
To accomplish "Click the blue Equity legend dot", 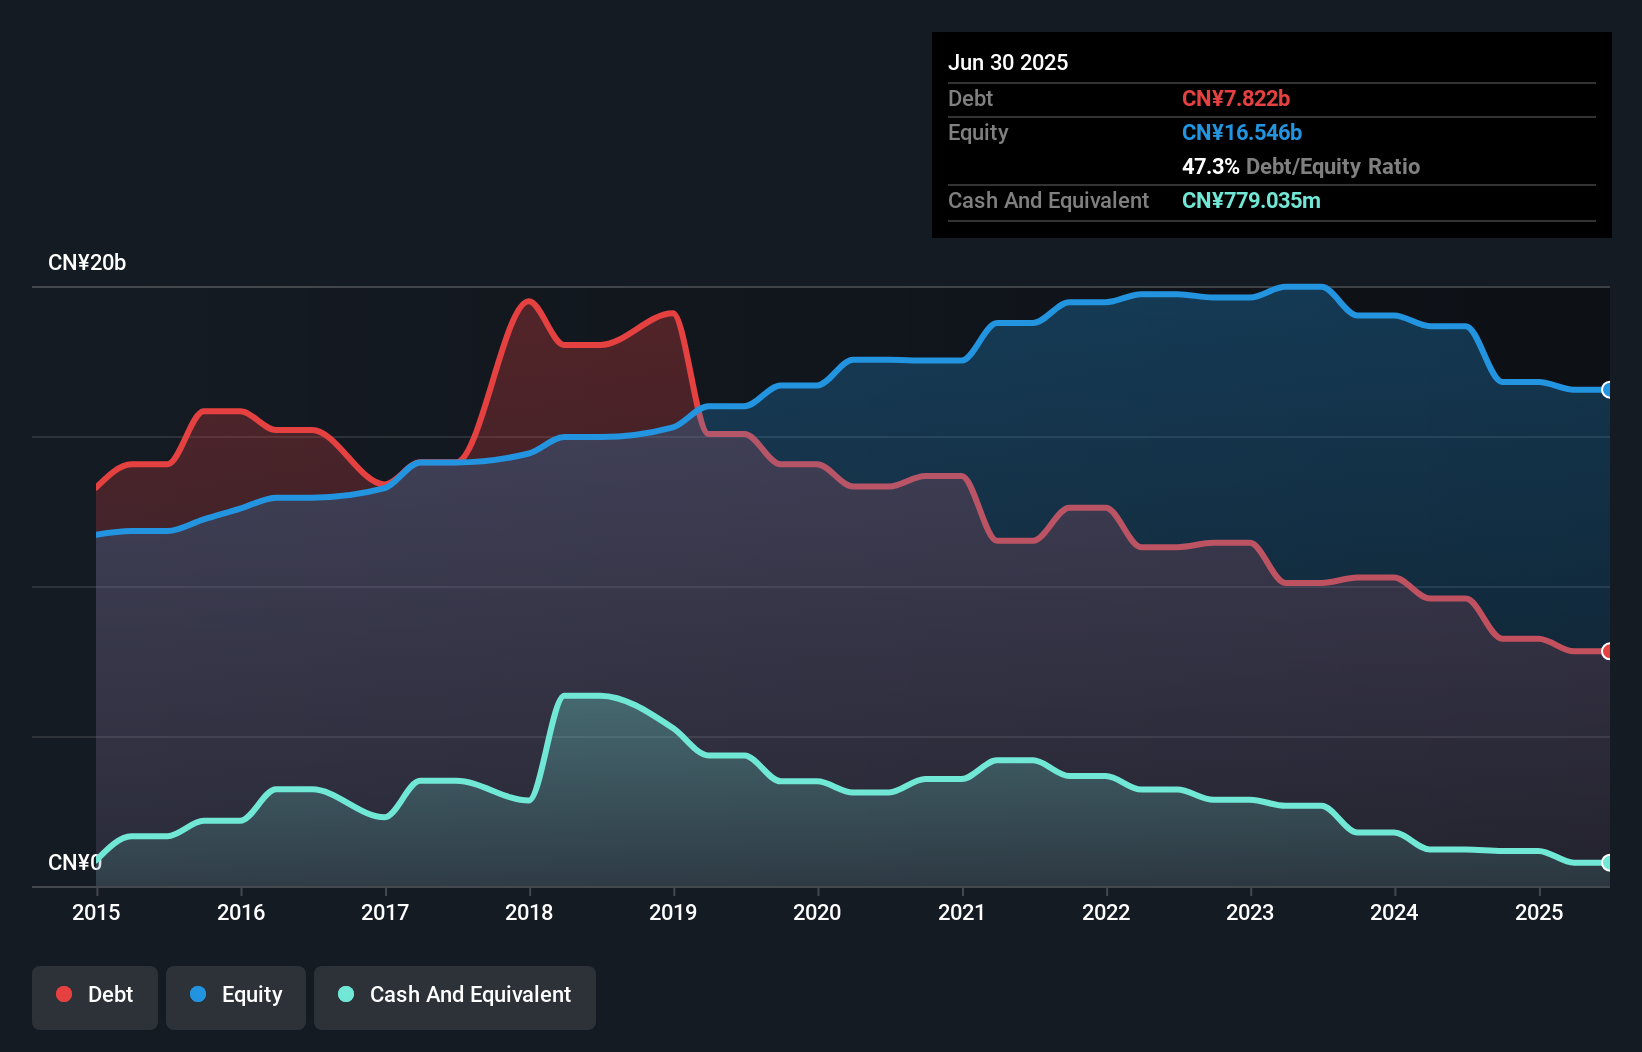I will click(198, 994).
